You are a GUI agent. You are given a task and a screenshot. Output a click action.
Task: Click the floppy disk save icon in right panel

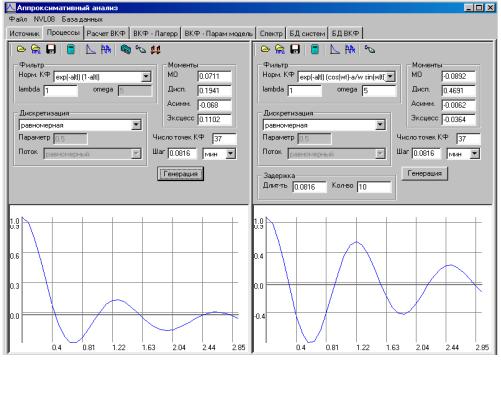coord(295,49)
